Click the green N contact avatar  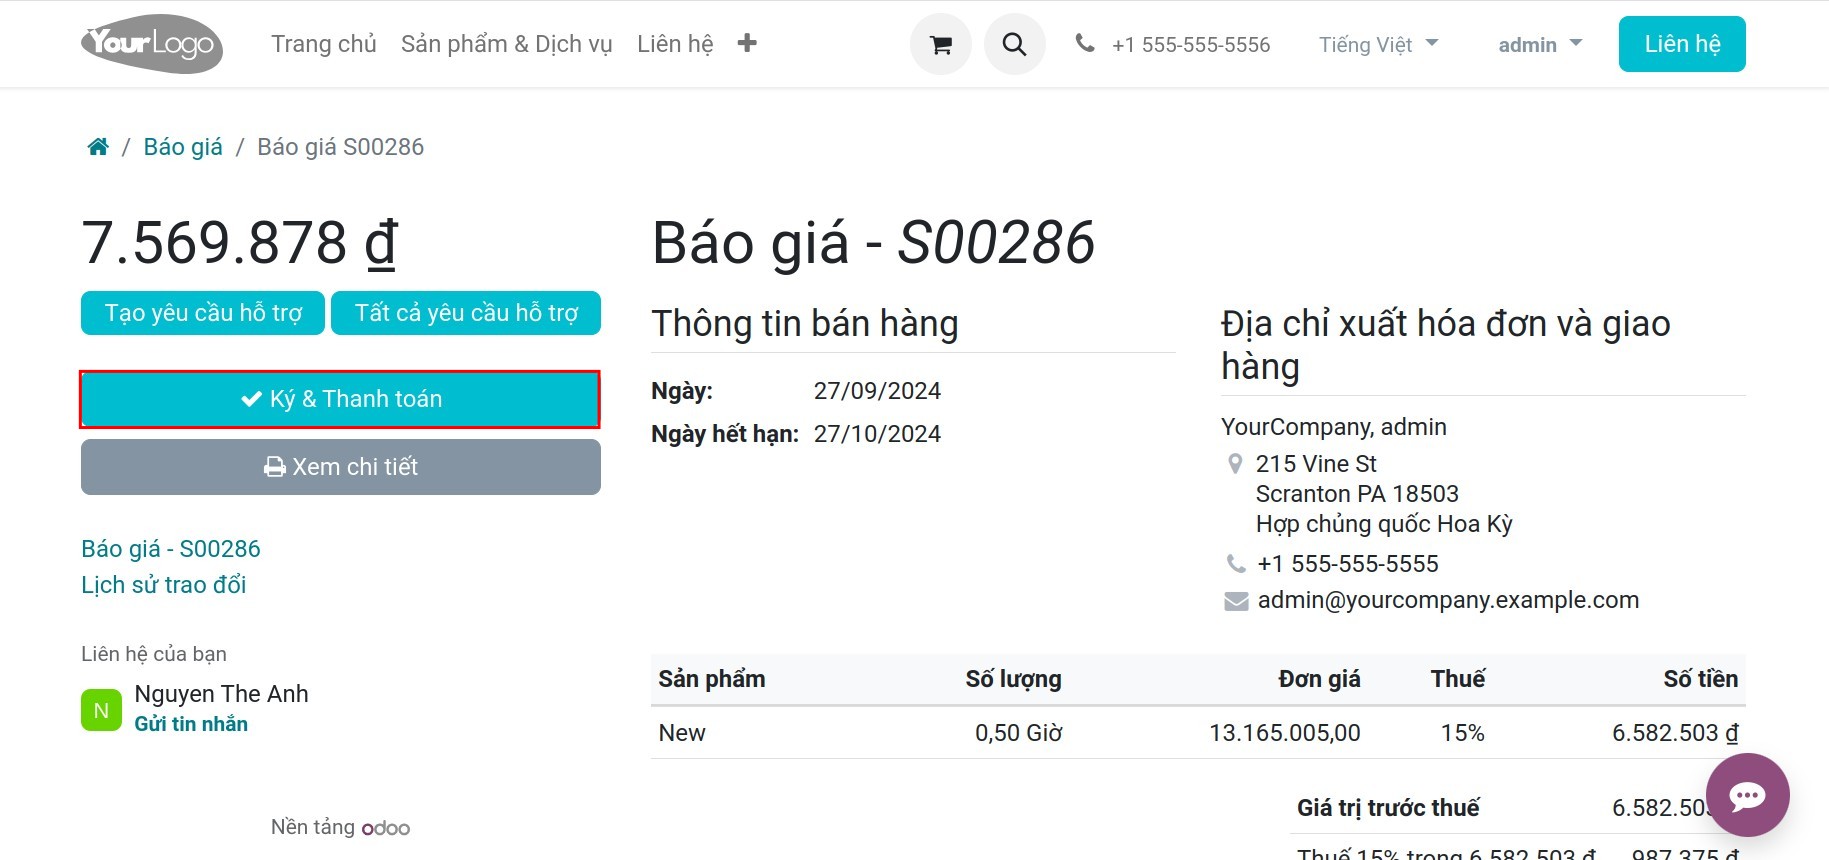(101, 710)
